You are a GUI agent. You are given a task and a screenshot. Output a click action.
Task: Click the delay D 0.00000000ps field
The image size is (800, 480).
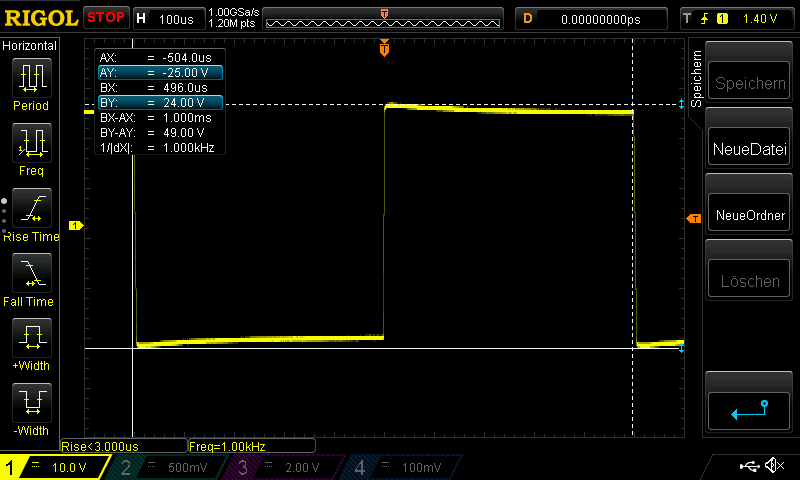(x=591, y=19)
